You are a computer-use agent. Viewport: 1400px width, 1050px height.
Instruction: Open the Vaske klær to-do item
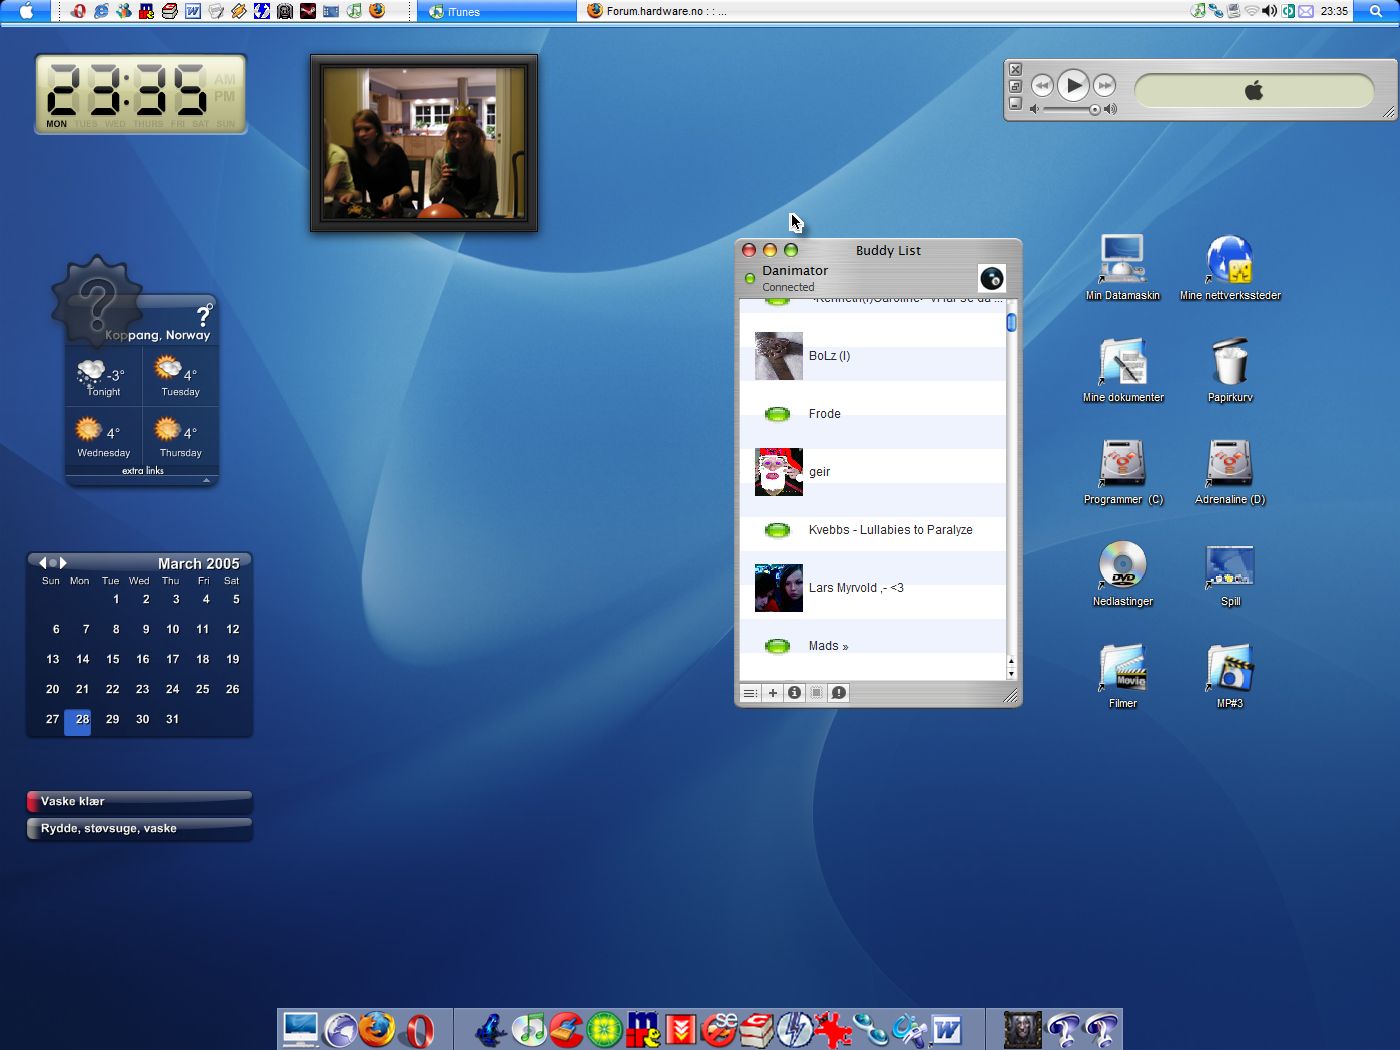(139, 801)
